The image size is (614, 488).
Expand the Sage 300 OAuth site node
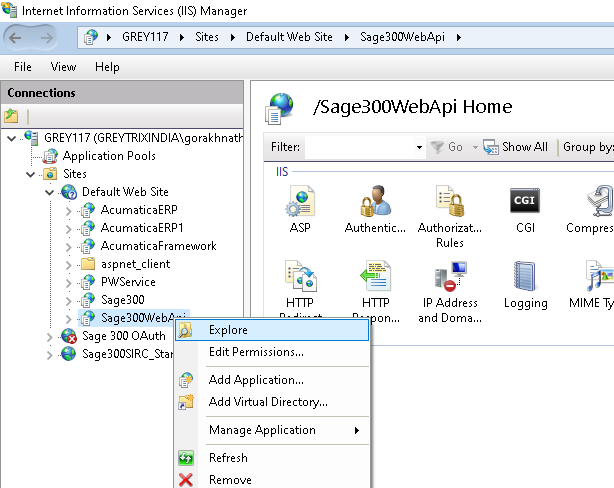49,337
